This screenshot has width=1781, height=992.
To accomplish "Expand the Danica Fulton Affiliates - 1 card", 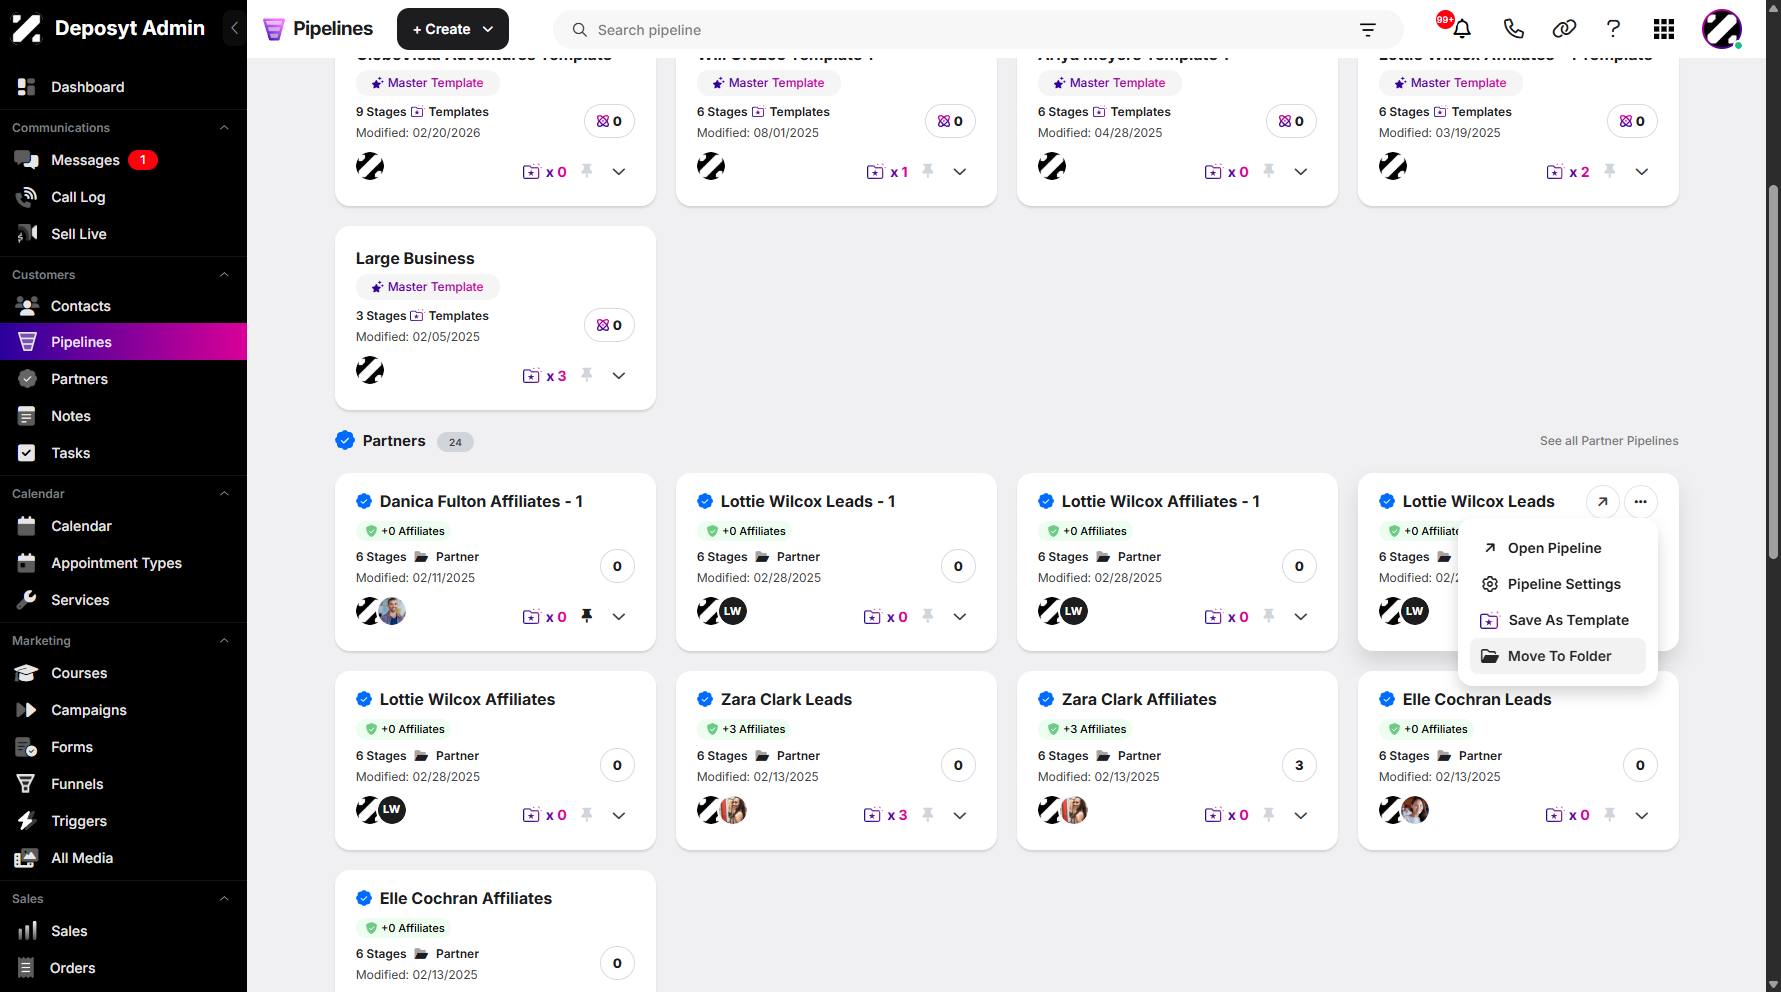I will [619, 617].
